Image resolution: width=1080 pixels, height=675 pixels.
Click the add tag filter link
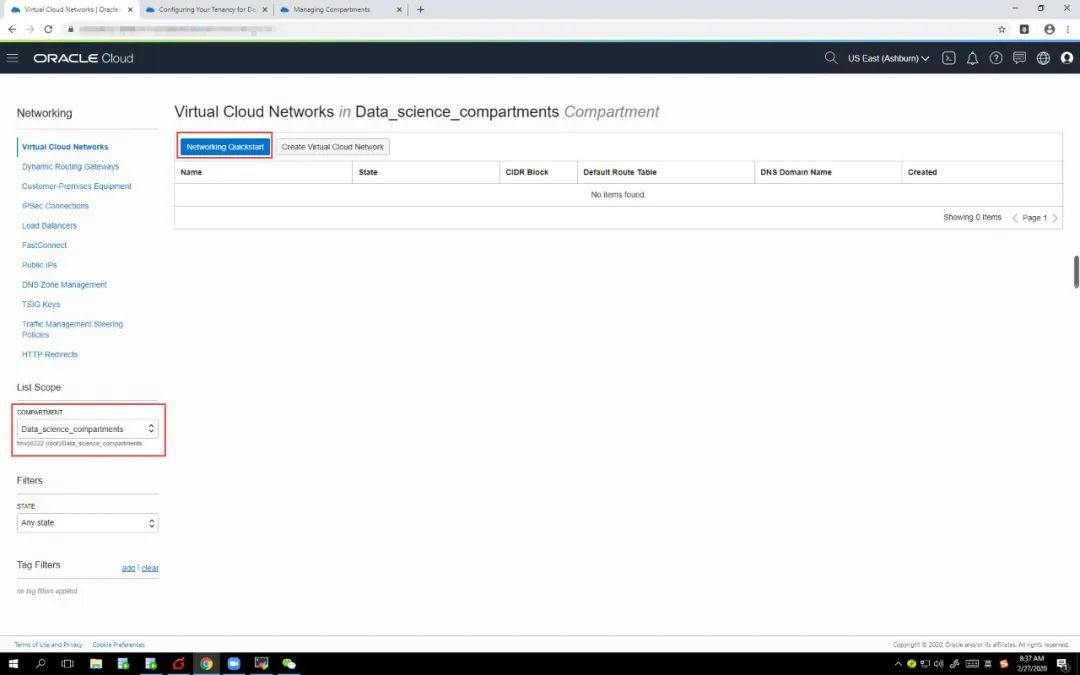coord(128,568)
